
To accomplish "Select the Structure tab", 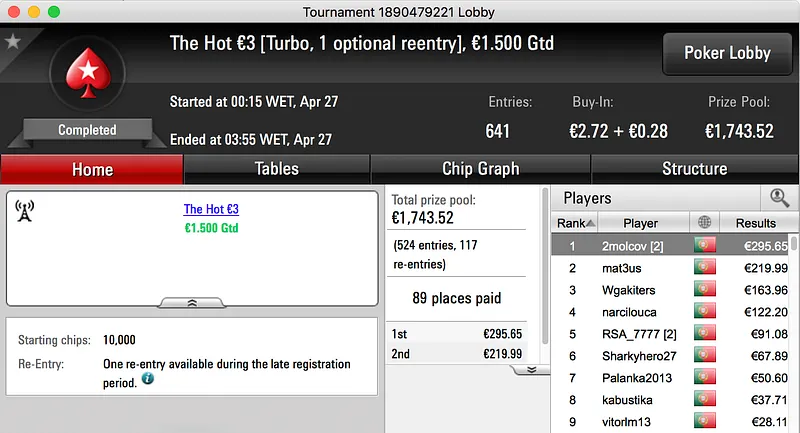I will tap(694, 169).
